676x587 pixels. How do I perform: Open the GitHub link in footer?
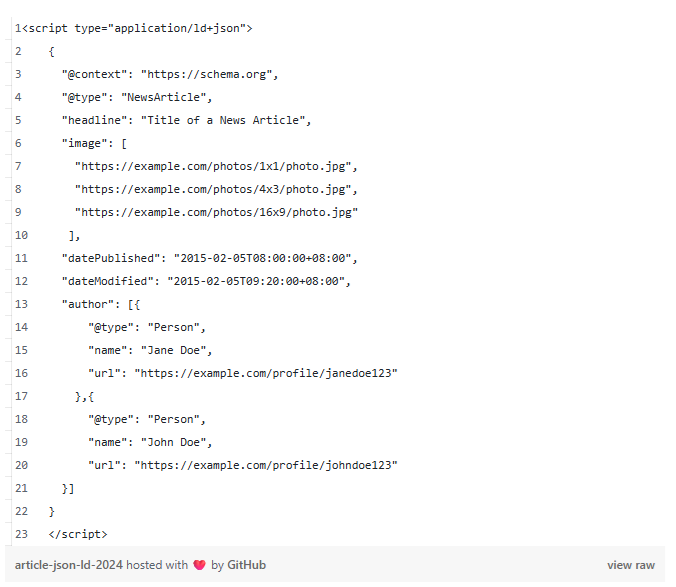coord(246,565)
